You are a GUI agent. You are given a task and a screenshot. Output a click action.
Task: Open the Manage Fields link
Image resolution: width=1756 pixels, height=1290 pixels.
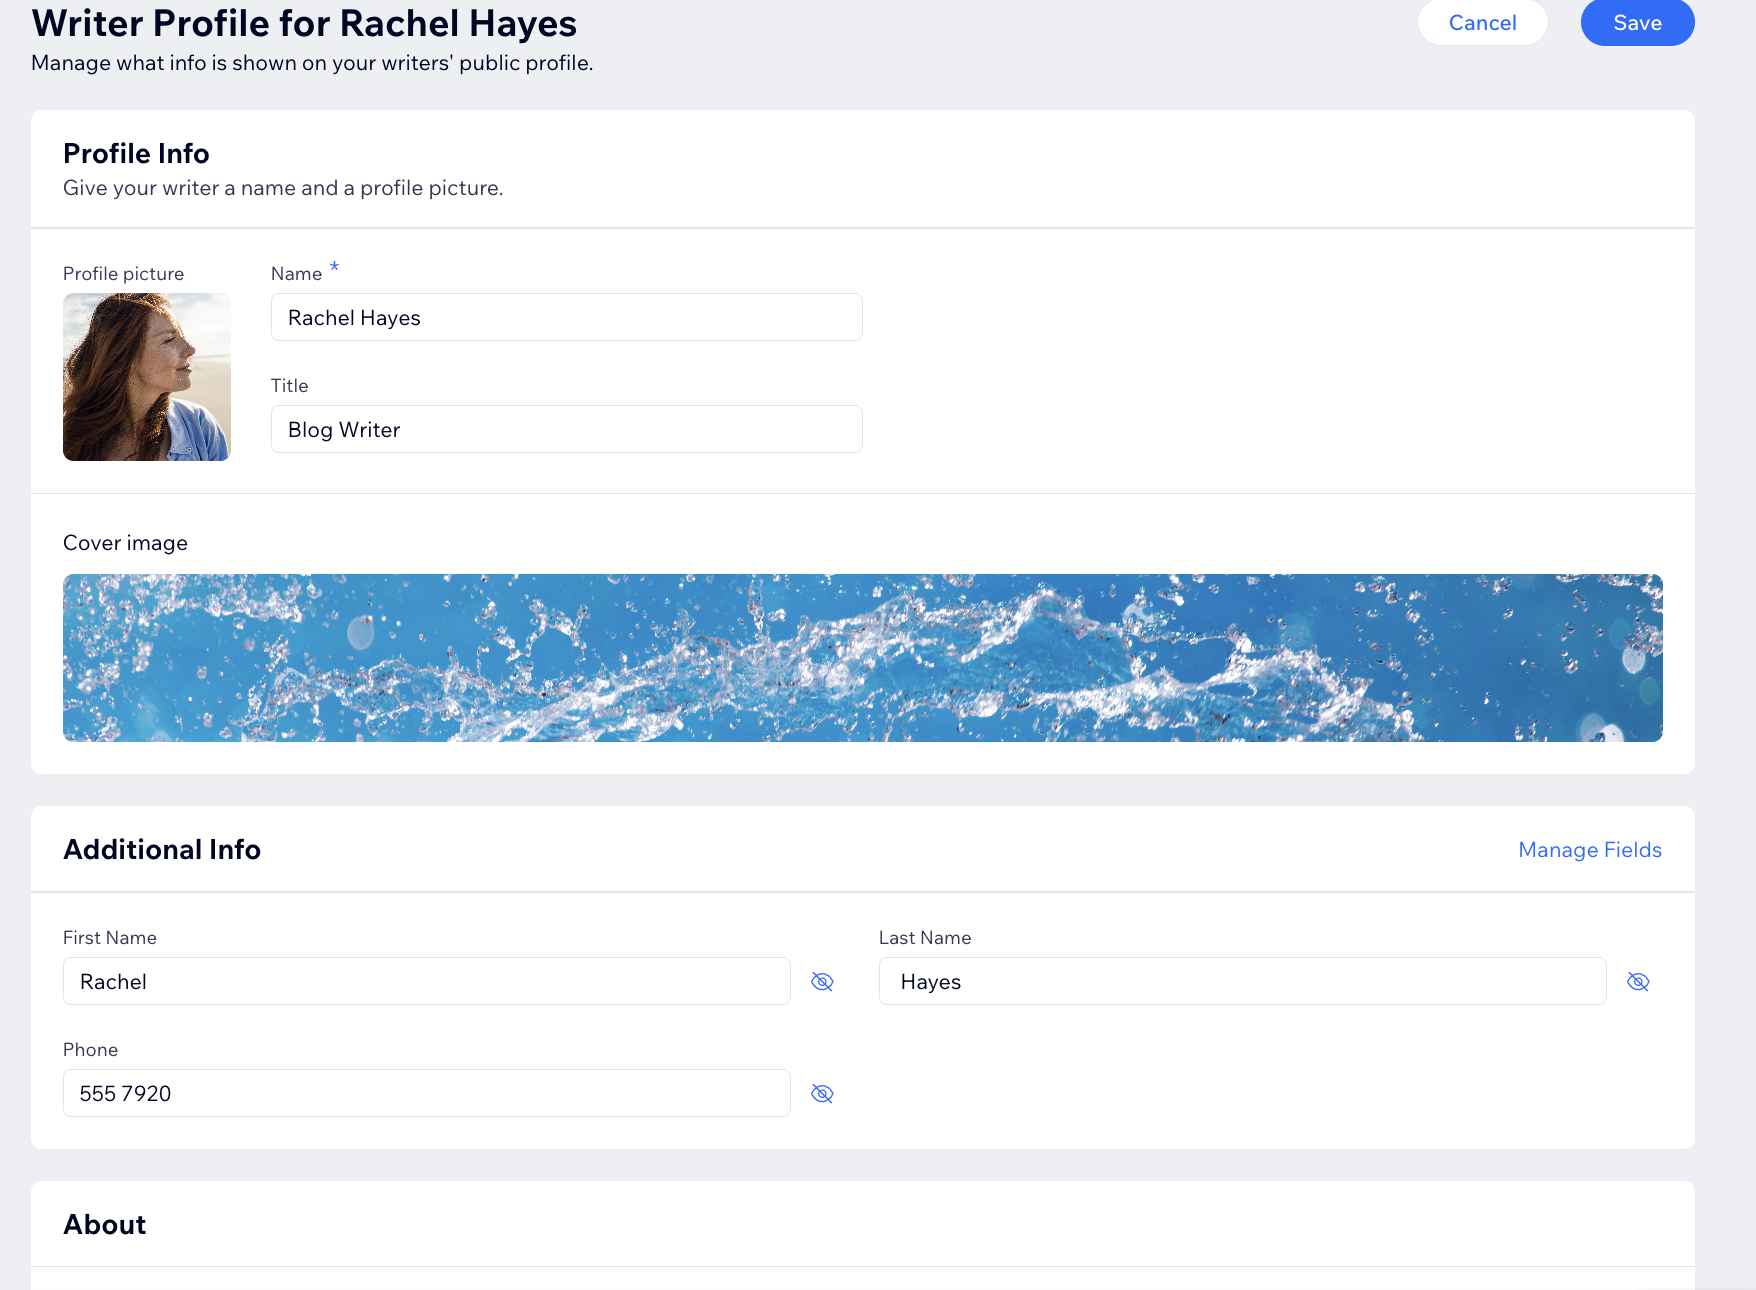tap(1590, 850)
